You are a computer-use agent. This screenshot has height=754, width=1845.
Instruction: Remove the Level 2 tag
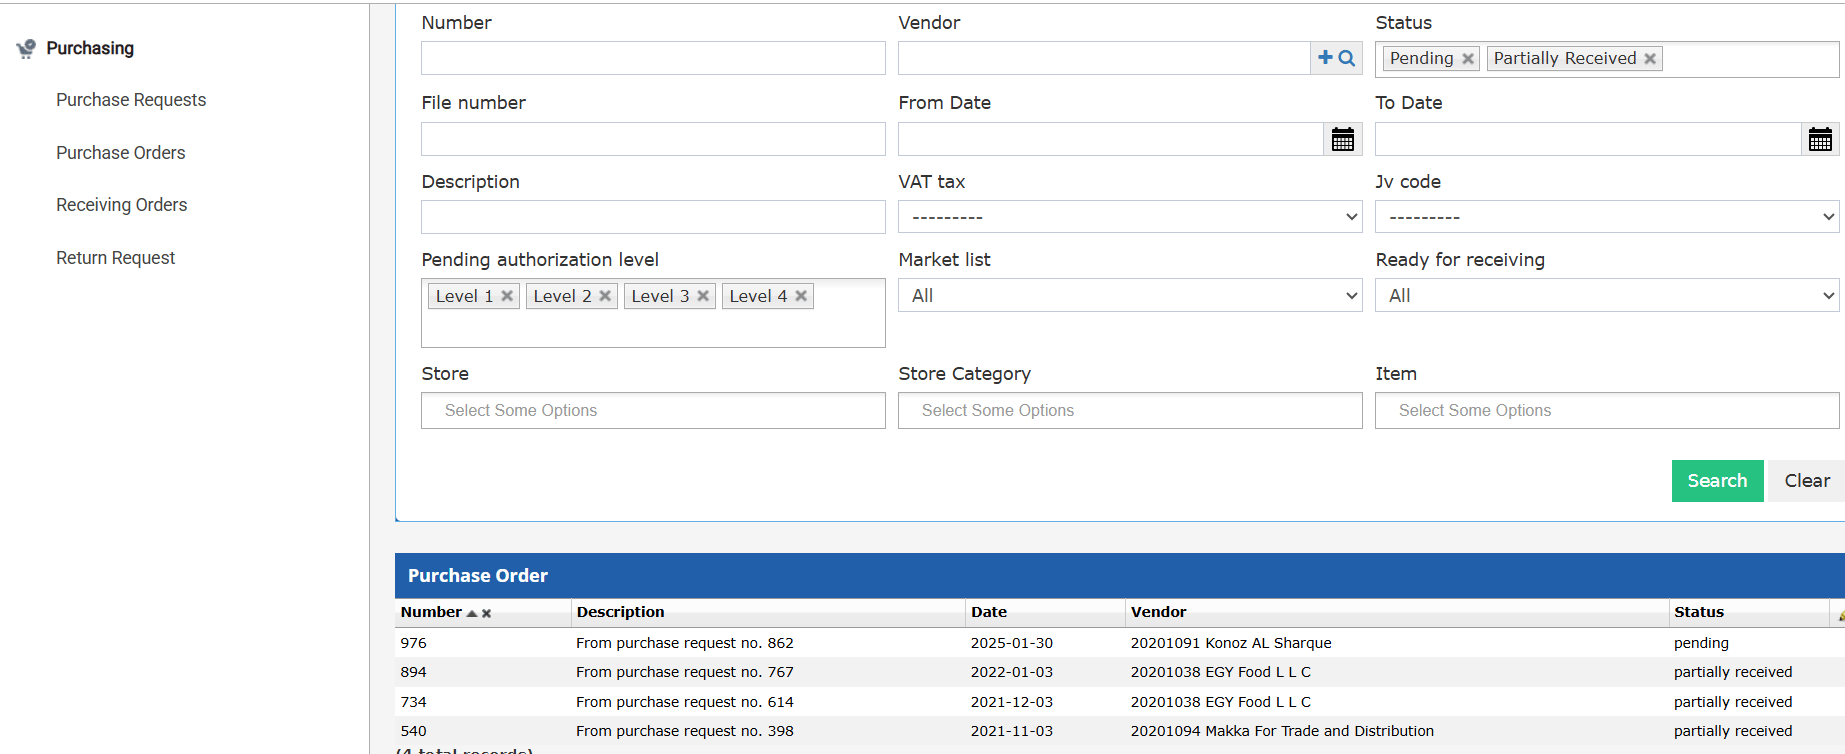(605, 296)
